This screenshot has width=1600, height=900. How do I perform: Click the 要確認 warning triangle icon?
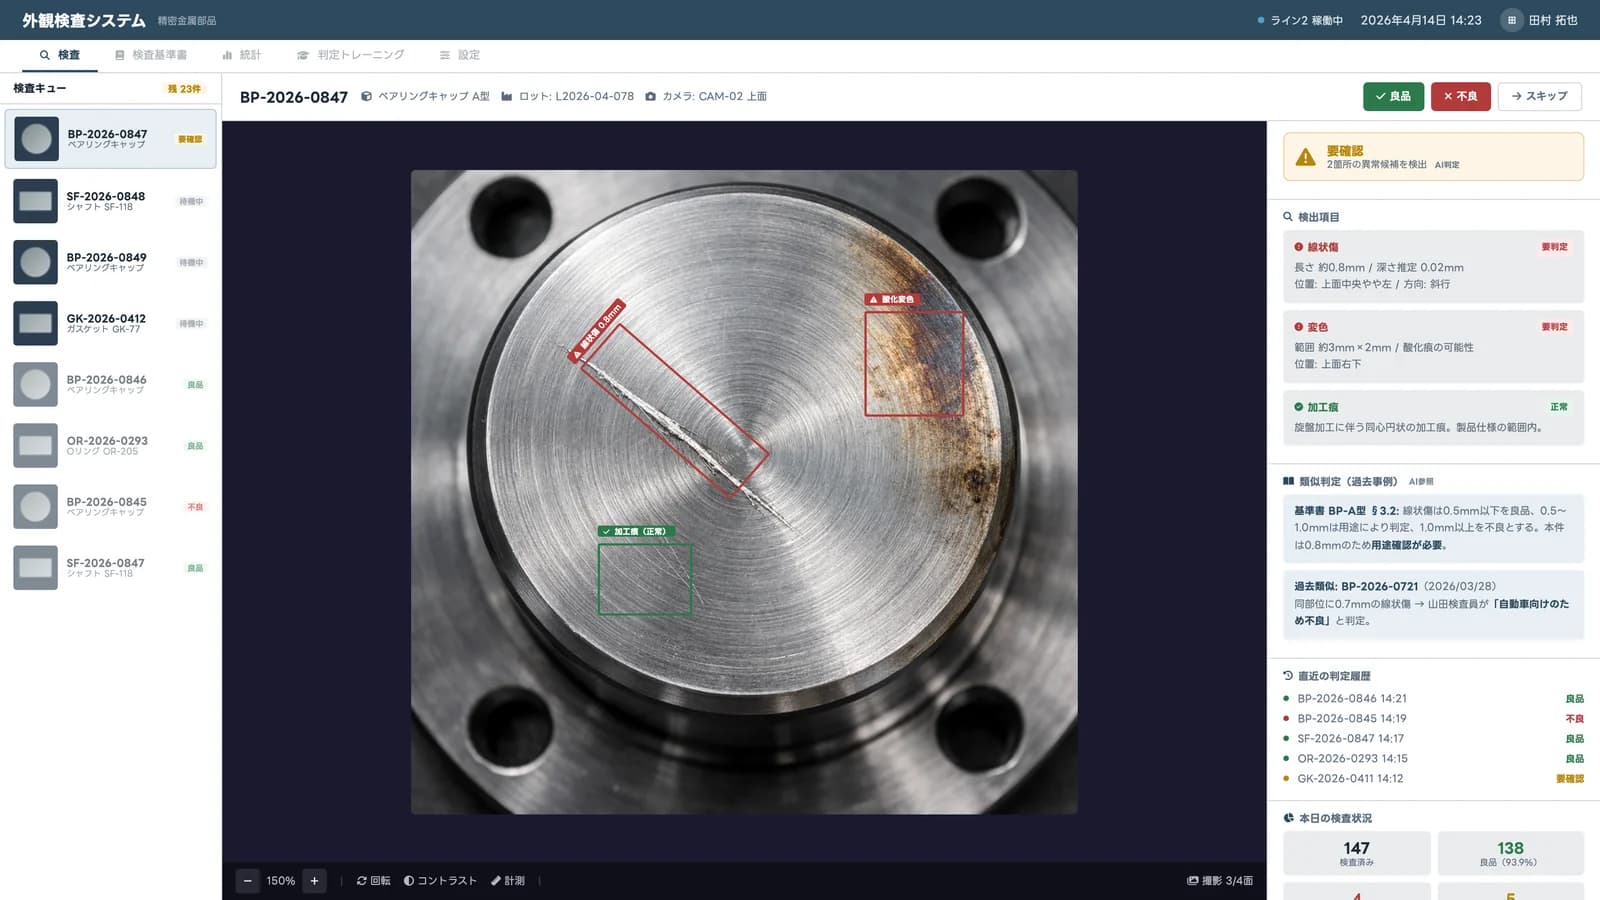point(1305,157)
